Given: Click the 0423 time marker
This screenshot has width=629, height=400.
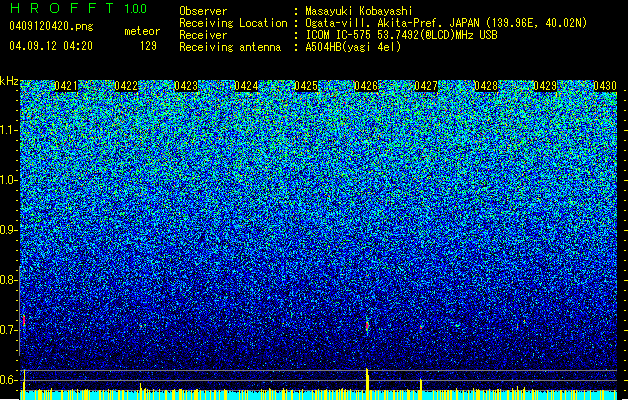Looking at the screenshot, I should click(x=186, y=86).
